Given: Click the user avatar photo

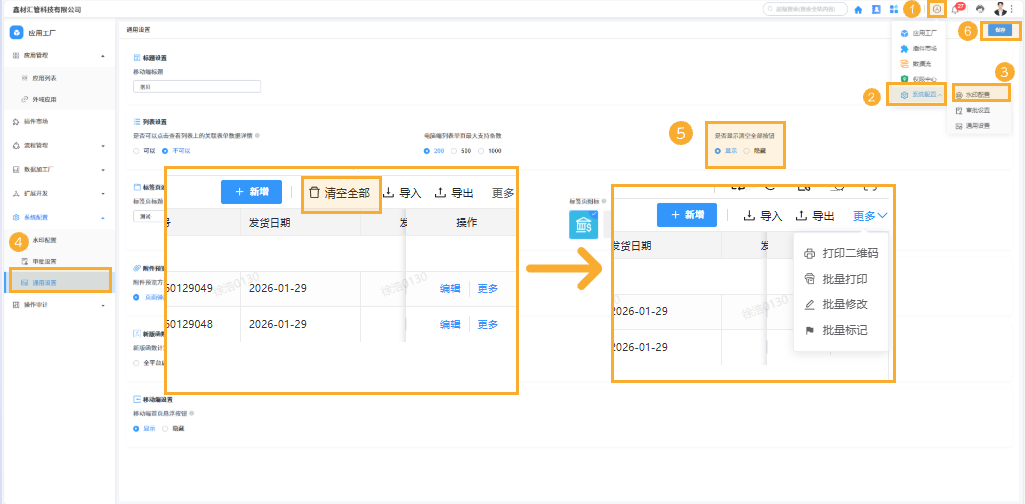Looking at the screenshot, I should pos(1000,9).
